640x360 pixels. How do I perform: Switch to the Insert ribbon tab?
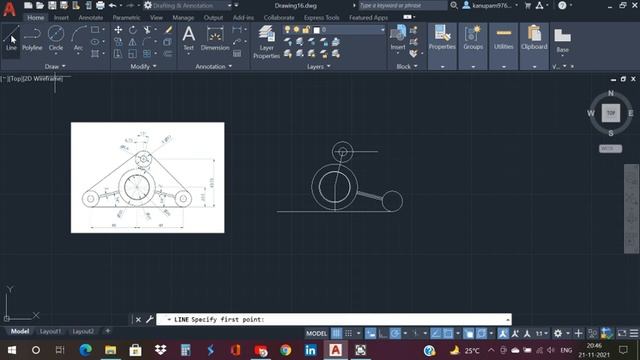pos(61,18)
